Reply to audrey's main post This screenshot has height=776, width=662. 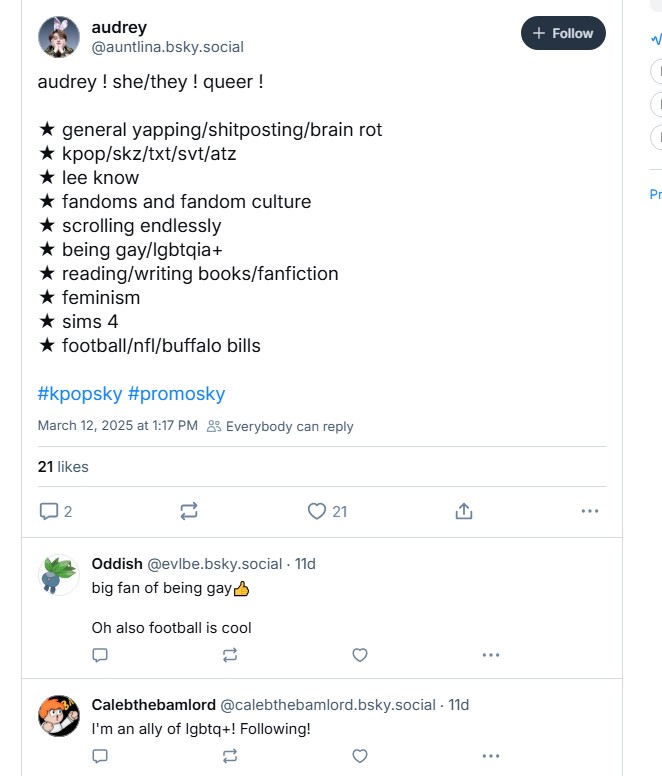(49, 511)
